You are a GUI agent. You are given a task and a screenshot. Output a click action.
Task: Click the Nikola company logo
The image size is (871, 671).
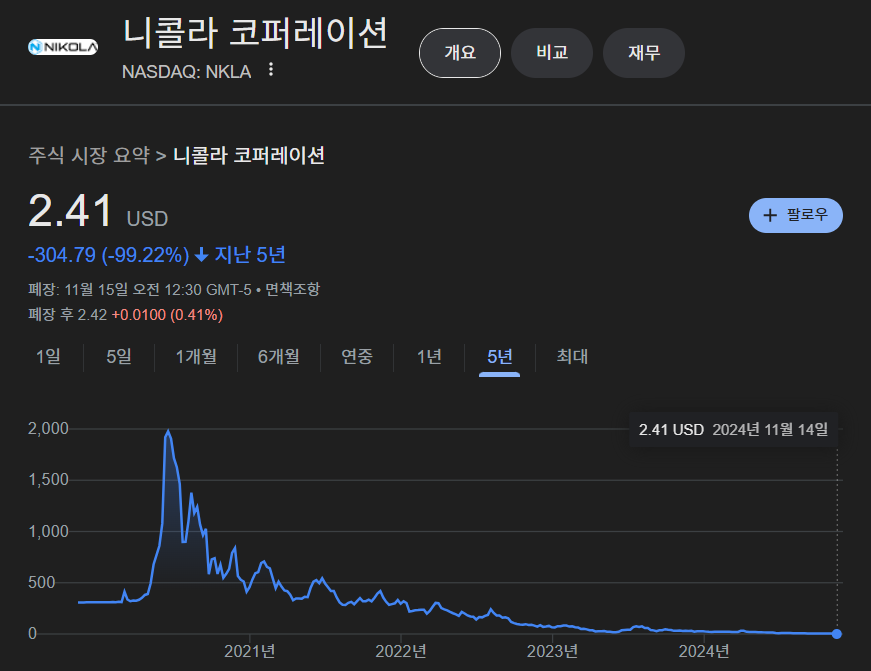(x=63, y=47)
